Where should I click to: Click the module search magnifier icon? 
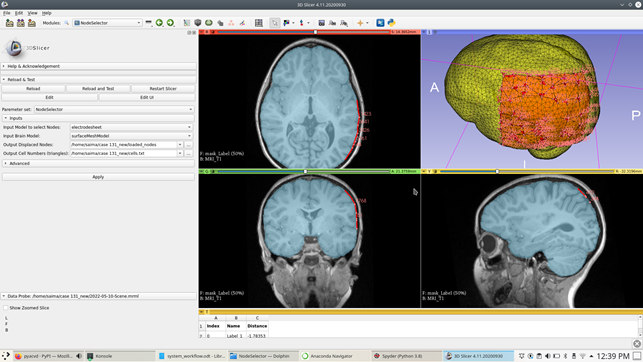pyautogui.click(x=66, y=23)
